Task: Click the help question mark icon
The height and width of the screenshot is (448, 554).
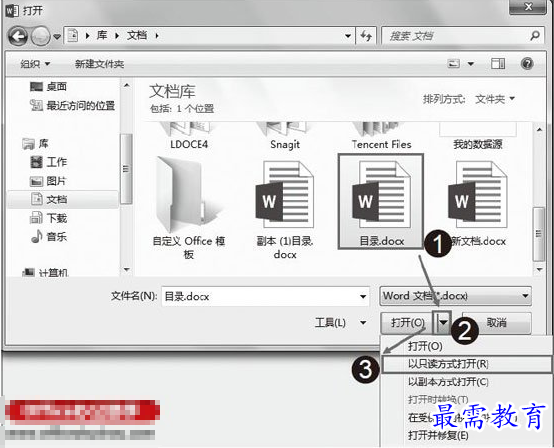Action: coord(527,64)
